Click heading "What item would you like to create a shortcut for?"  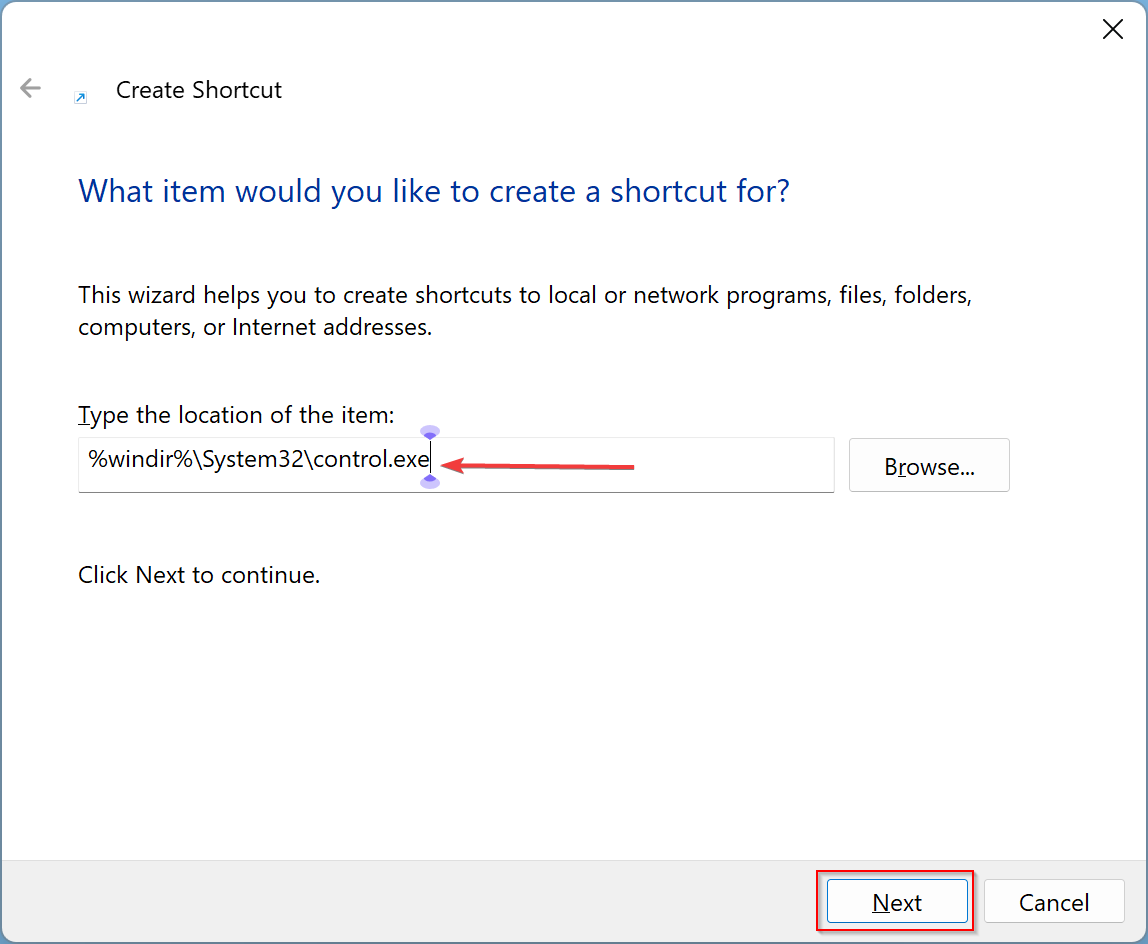pos(433,192)
